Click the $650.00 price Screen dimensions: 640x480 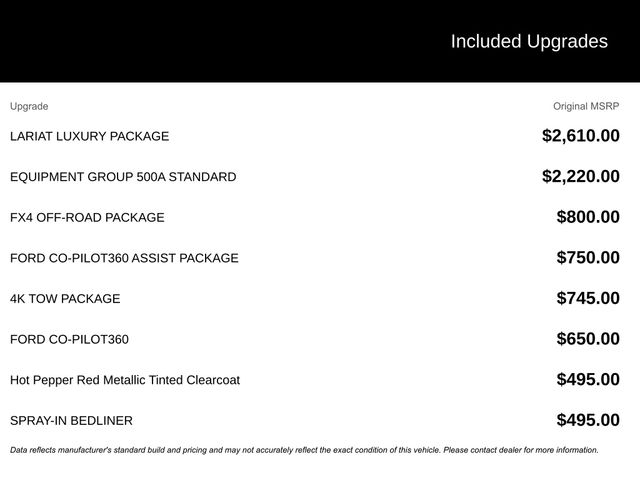tap(588, 339)
